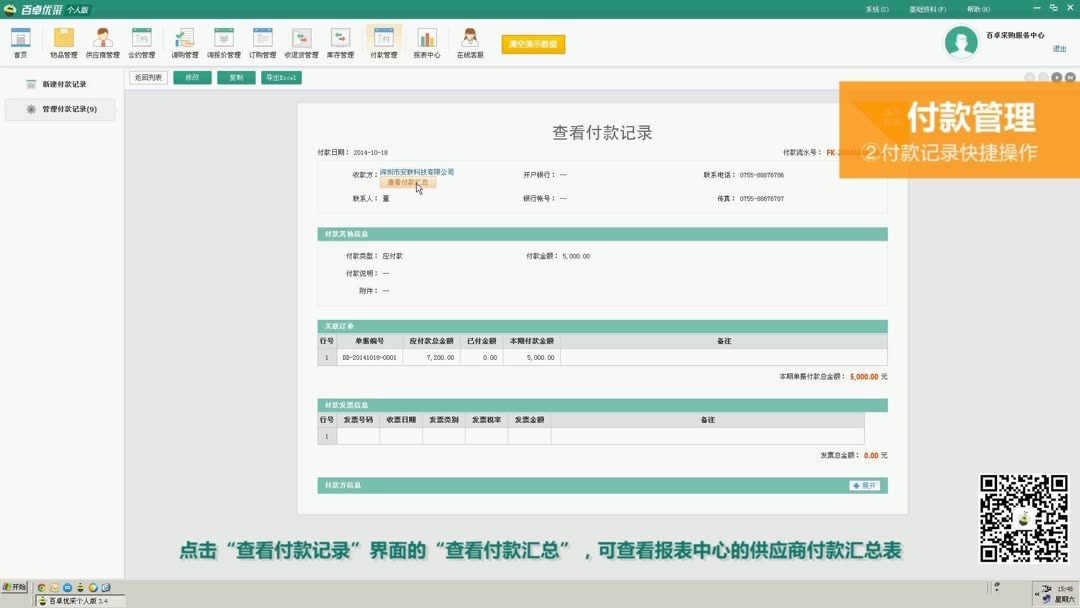Open the 库存管理 module icon
Image resolution: width=1080 pixels, height=608 pixels.
click(x=340, y=44)
